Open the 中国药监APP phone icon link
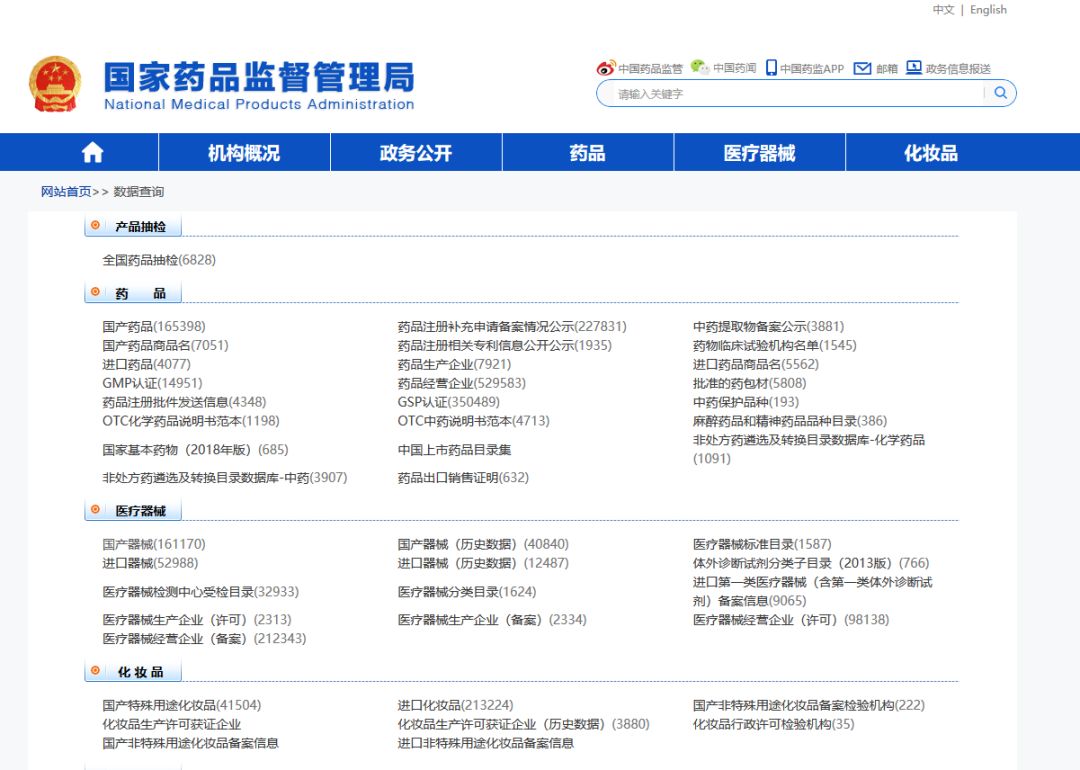Screen dimensions: 1080x770 (771, 68)
